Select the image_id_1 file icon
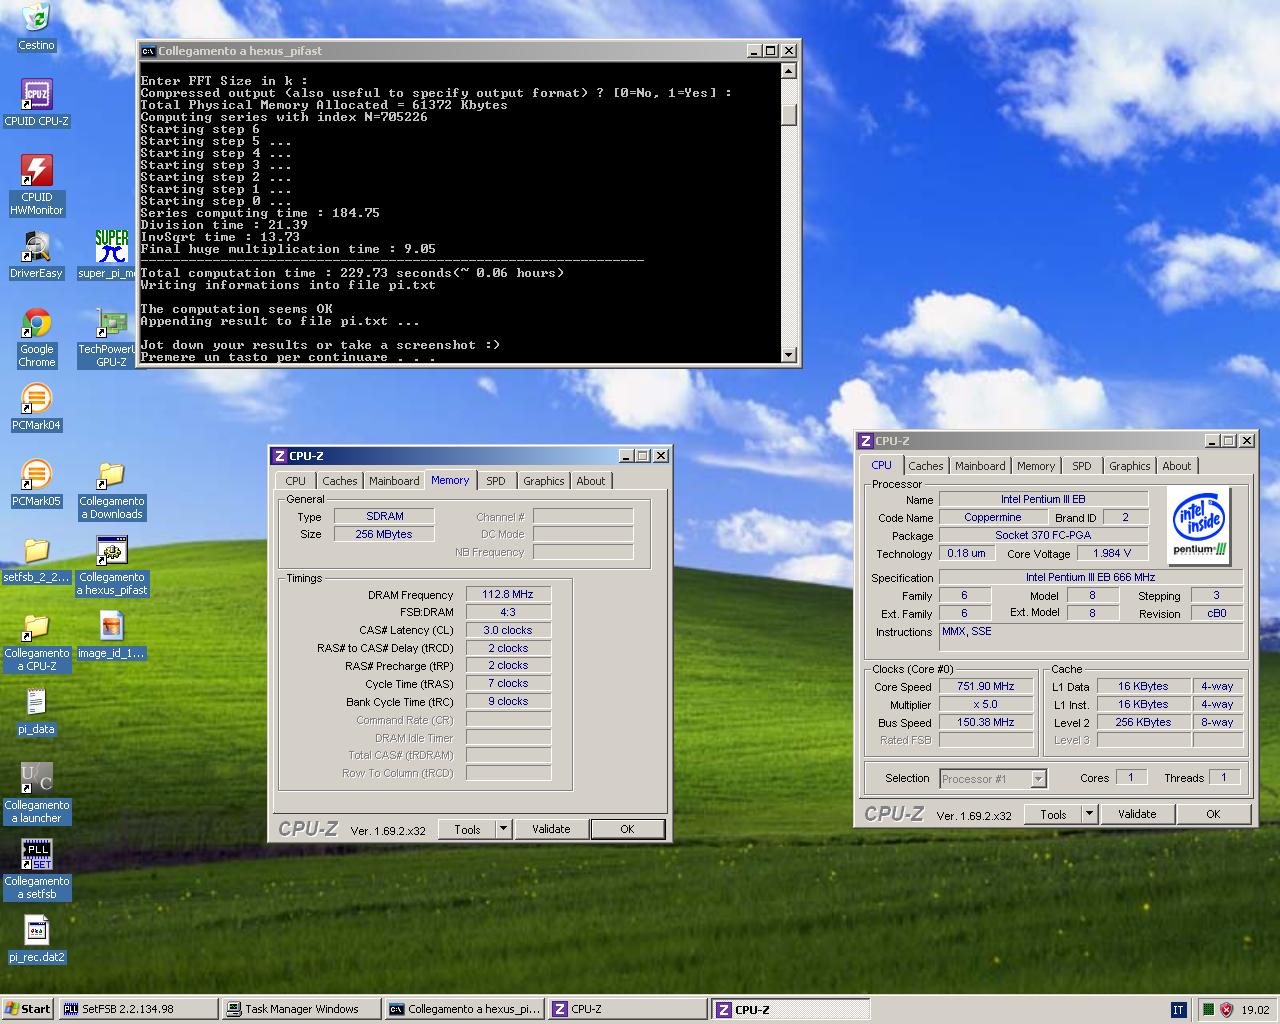Screen dimensions: 1280x1024 point(111,636)
